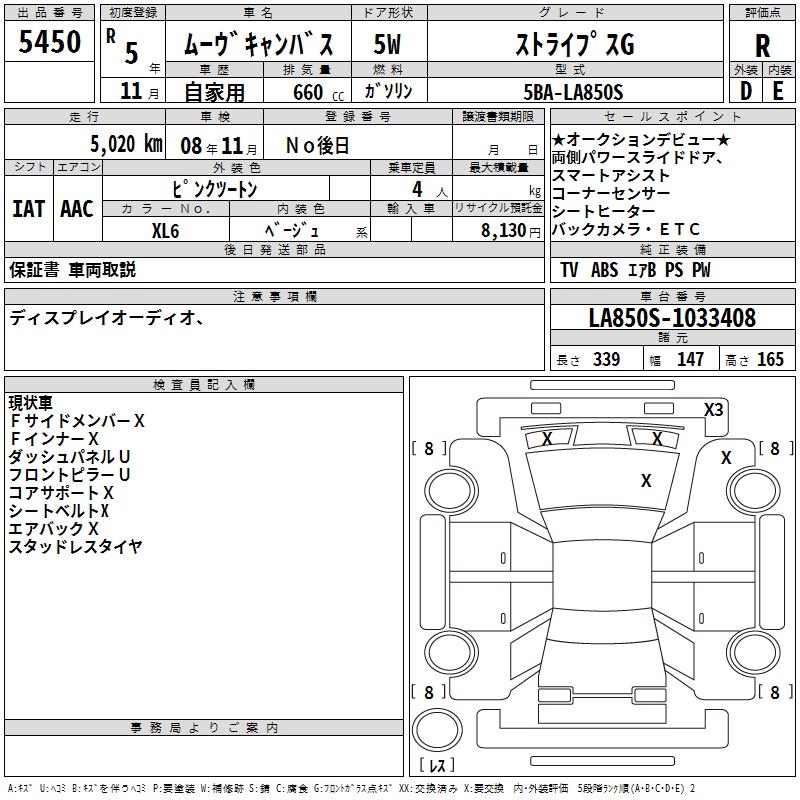The height and width of the screenshot is (800, 800).
Task: Click the overall evaluation score R
Action: (x=762, y=46)
